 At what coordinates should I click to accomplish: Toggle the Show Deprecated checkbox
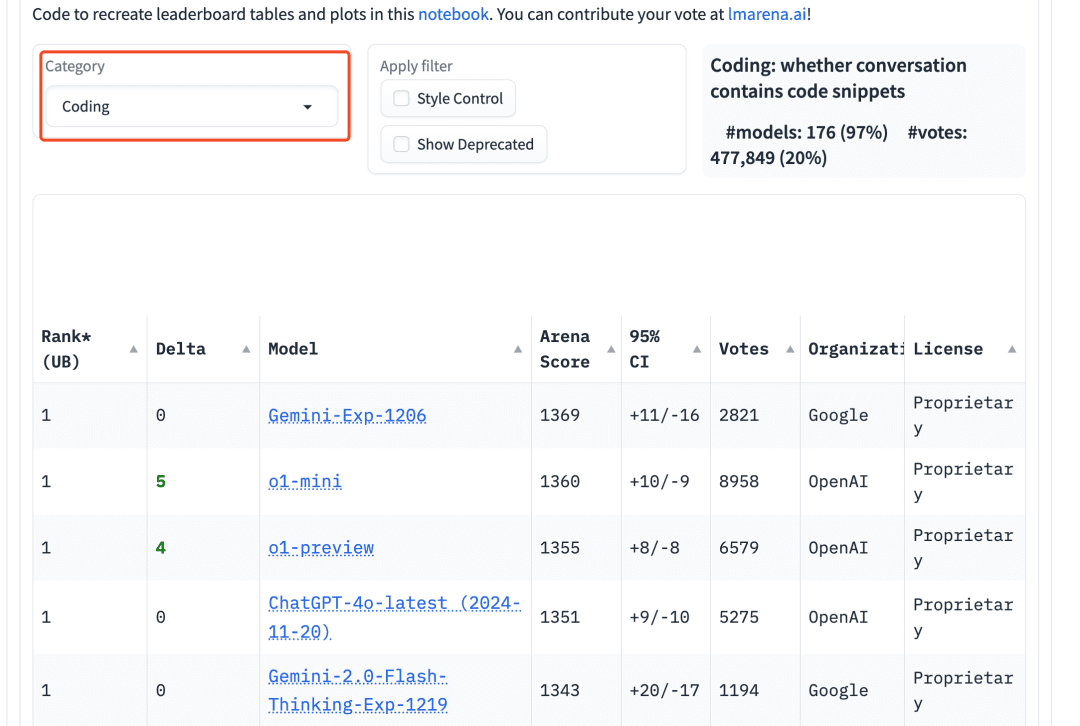point(401,144)
